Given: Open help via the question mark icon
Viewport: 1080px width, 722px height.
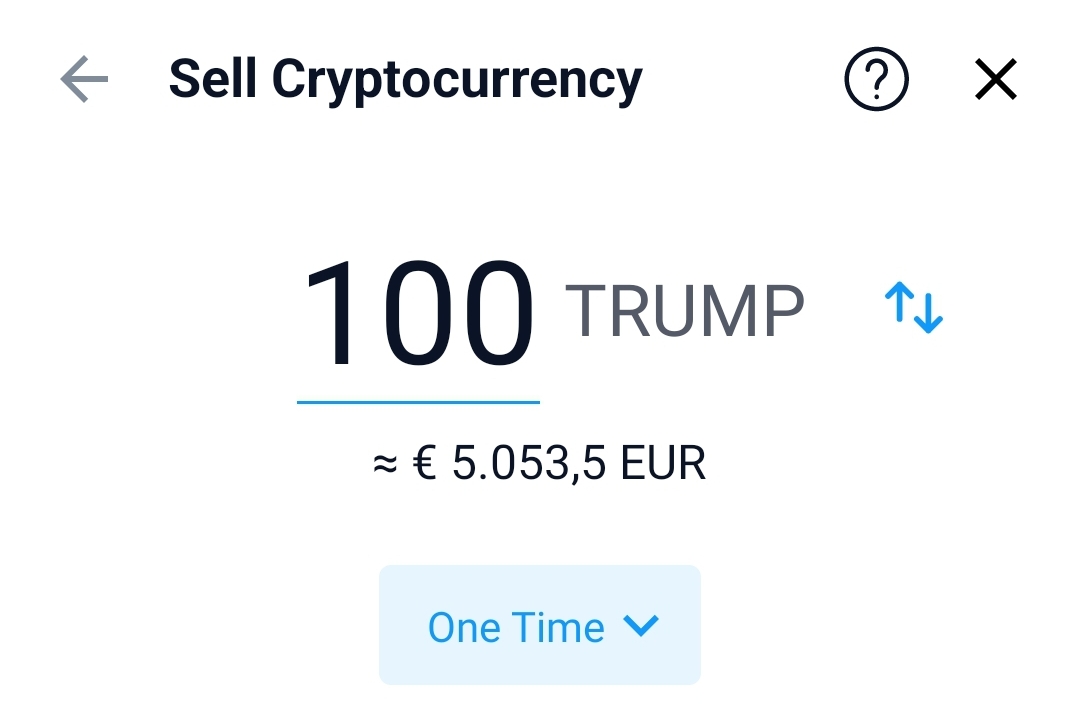Looking at the screenshot, I should point(876,79).
